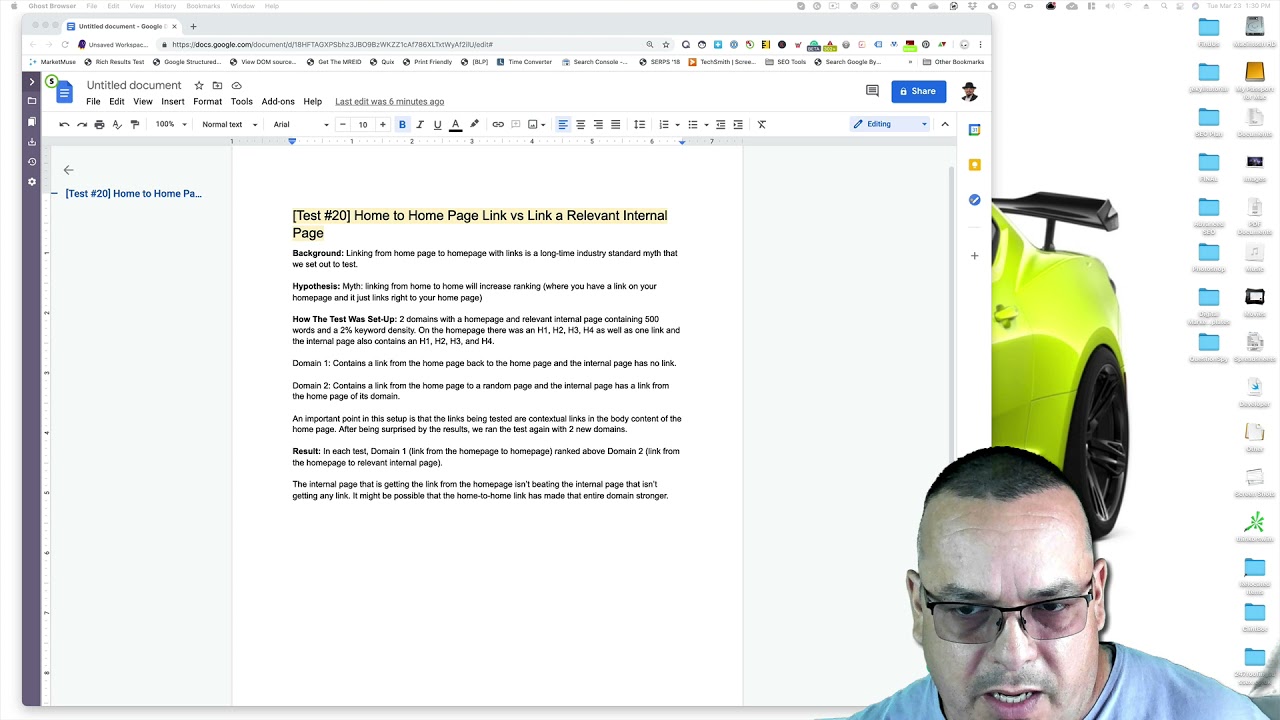Open the Insert menu

(x=173, y=101)
